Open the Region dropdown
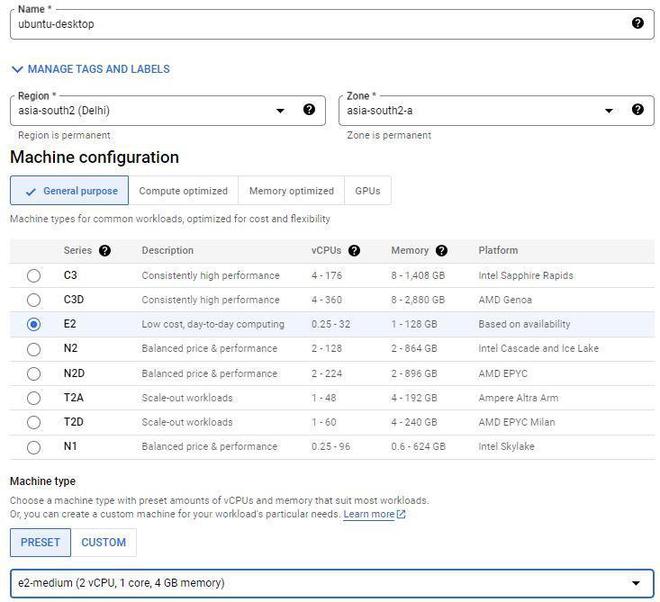This screenshot has width=660, height=602. pos(280,111)
